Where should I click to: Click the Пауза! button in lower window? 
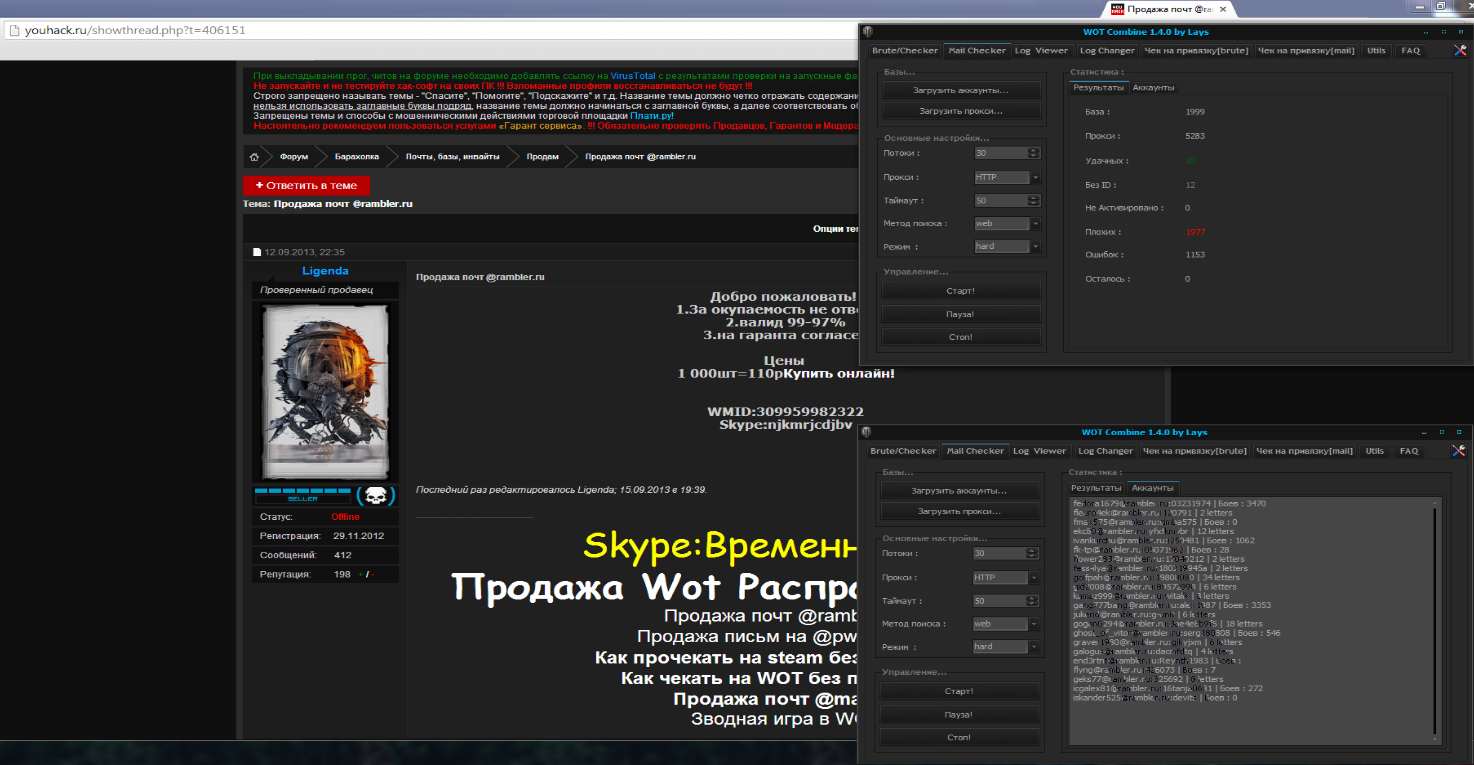click(959, 715)
